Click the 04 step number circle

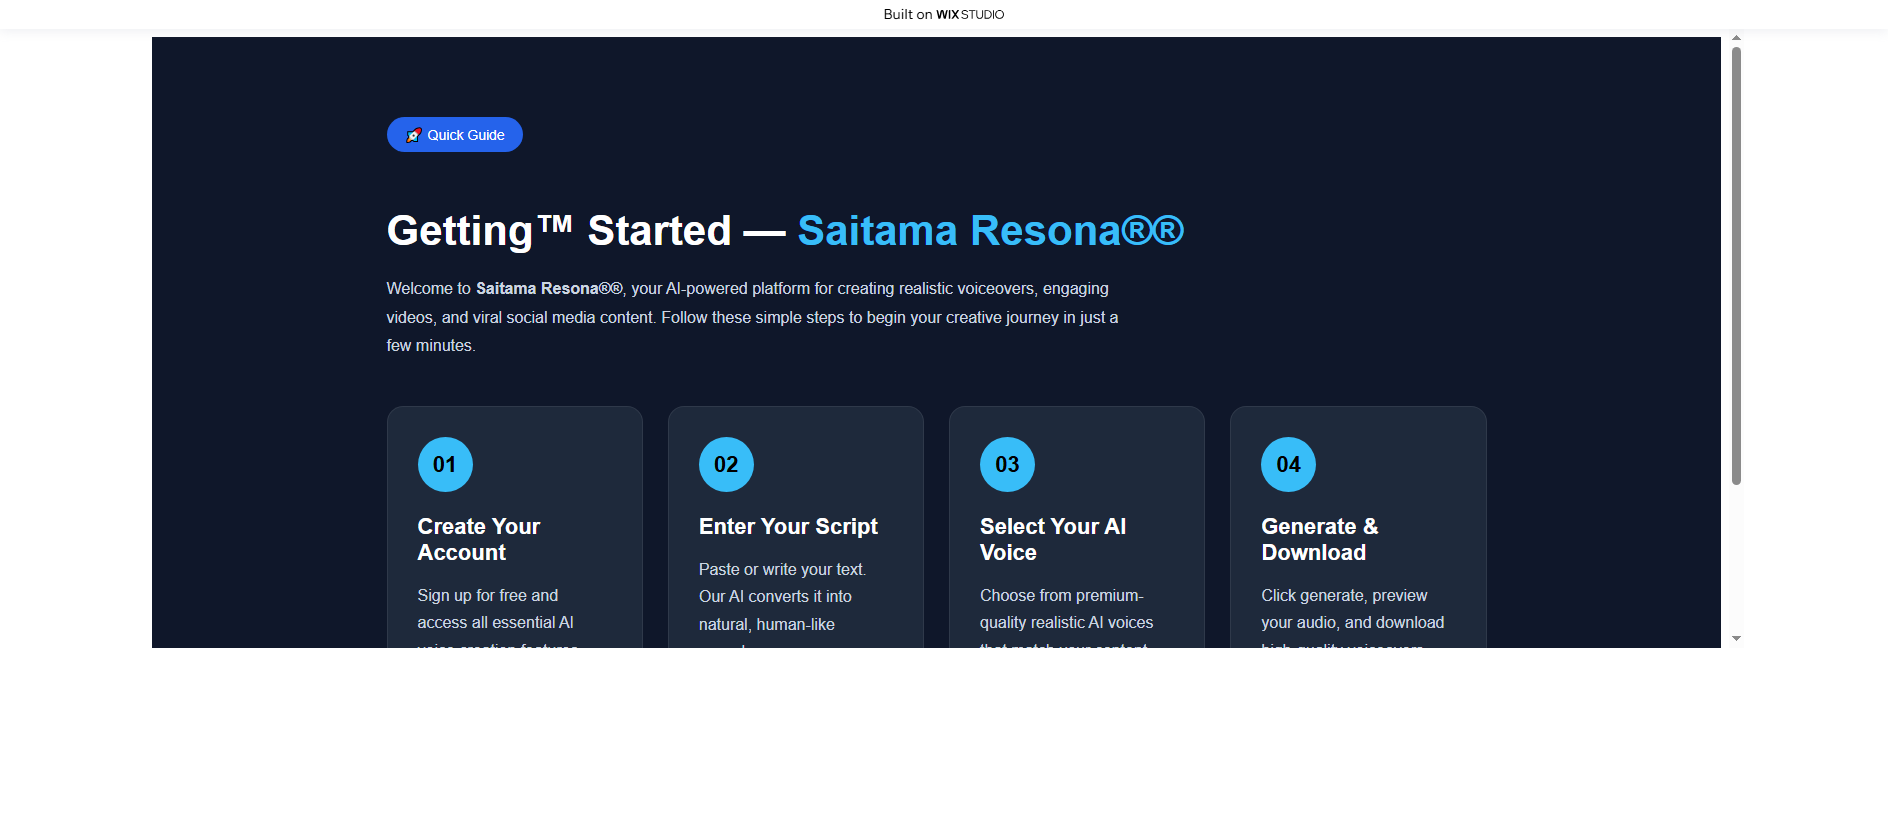click(1288, 464)
